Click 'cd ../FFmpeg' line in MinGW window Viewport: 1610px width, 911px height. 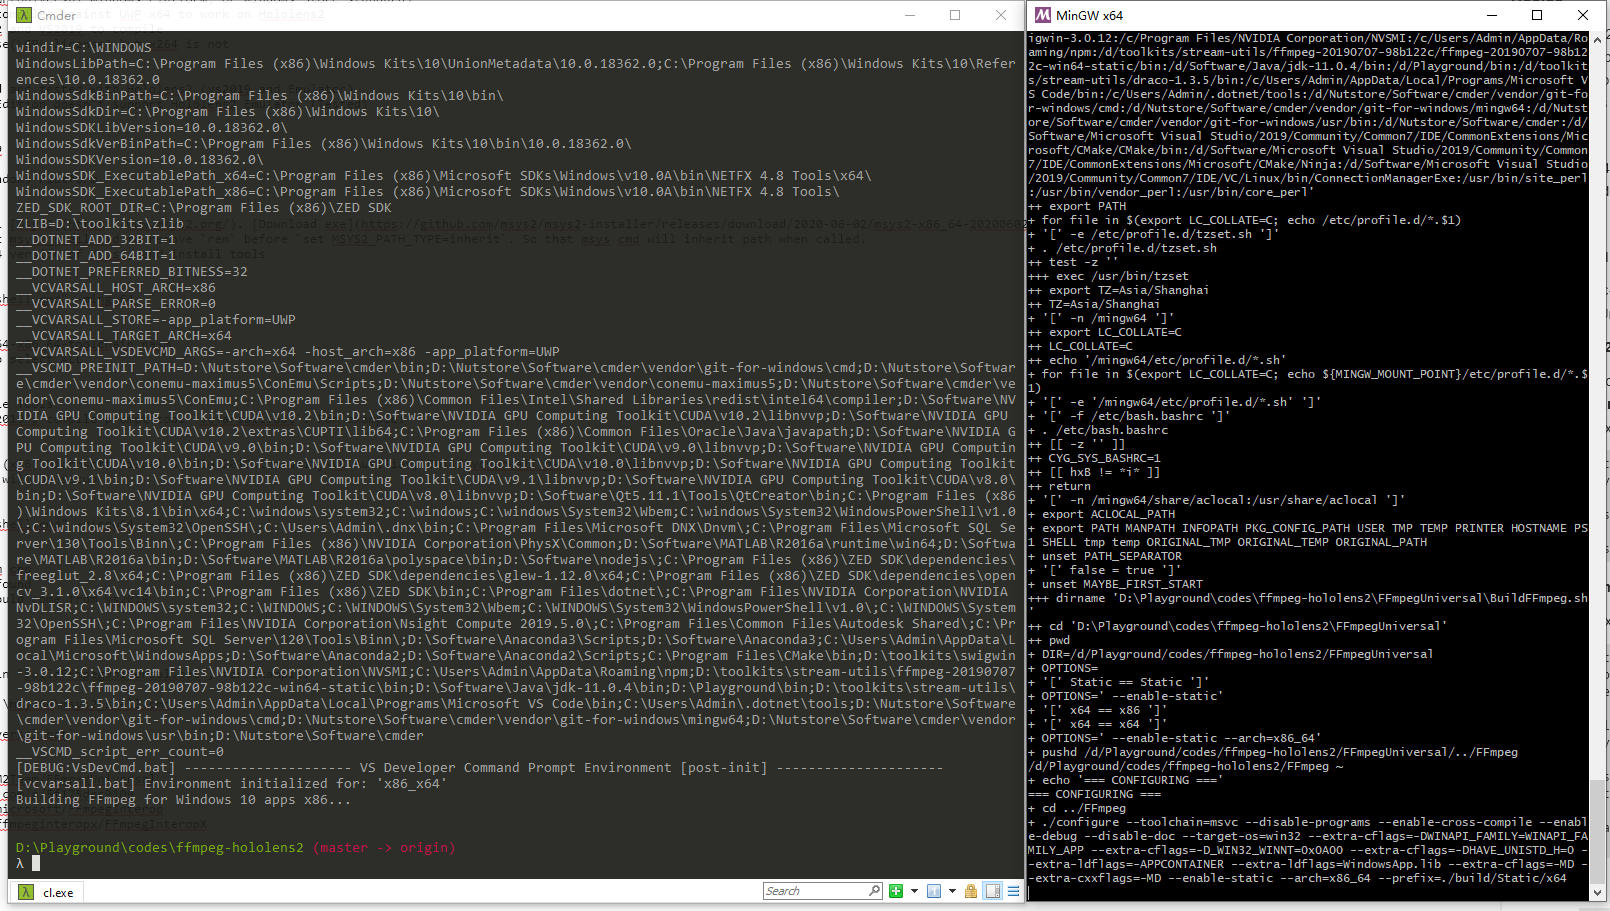1077,808
